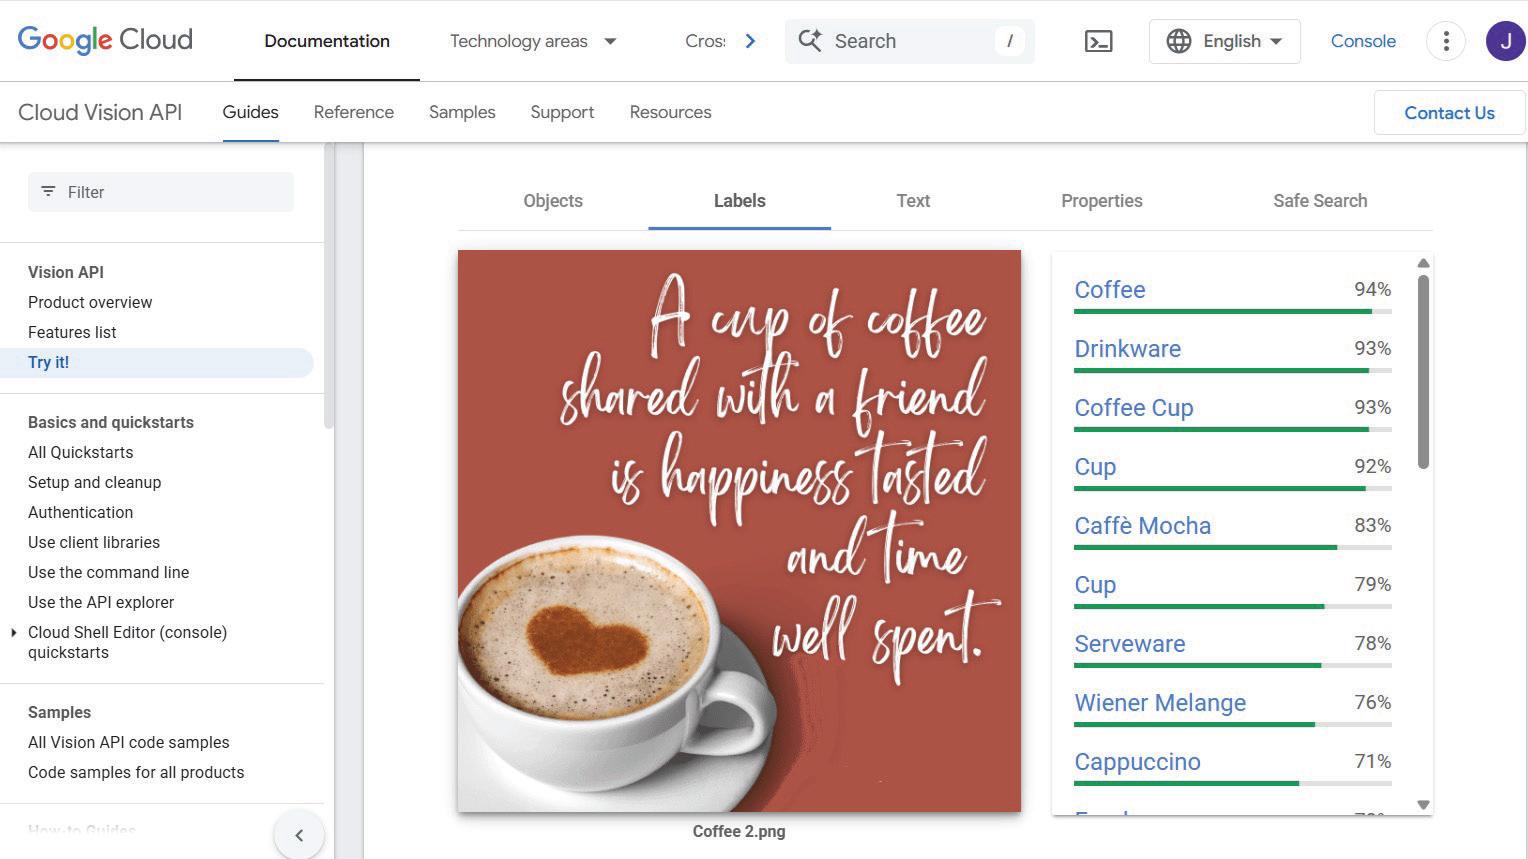1528x859 pixels.
Task: Open Use the API explorer page
Action: click(x=101, y=602)
